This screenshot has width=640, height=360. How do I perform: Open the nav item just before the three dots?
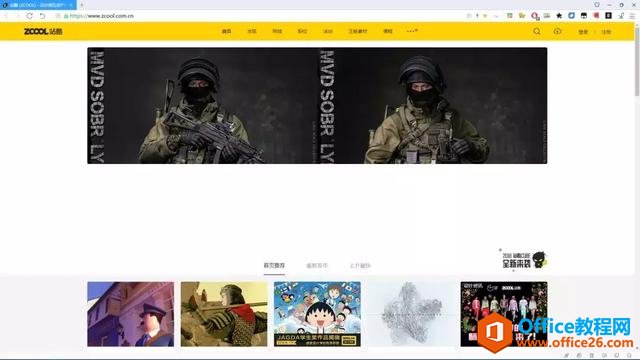pyautogui.click(x=388, y=31)
